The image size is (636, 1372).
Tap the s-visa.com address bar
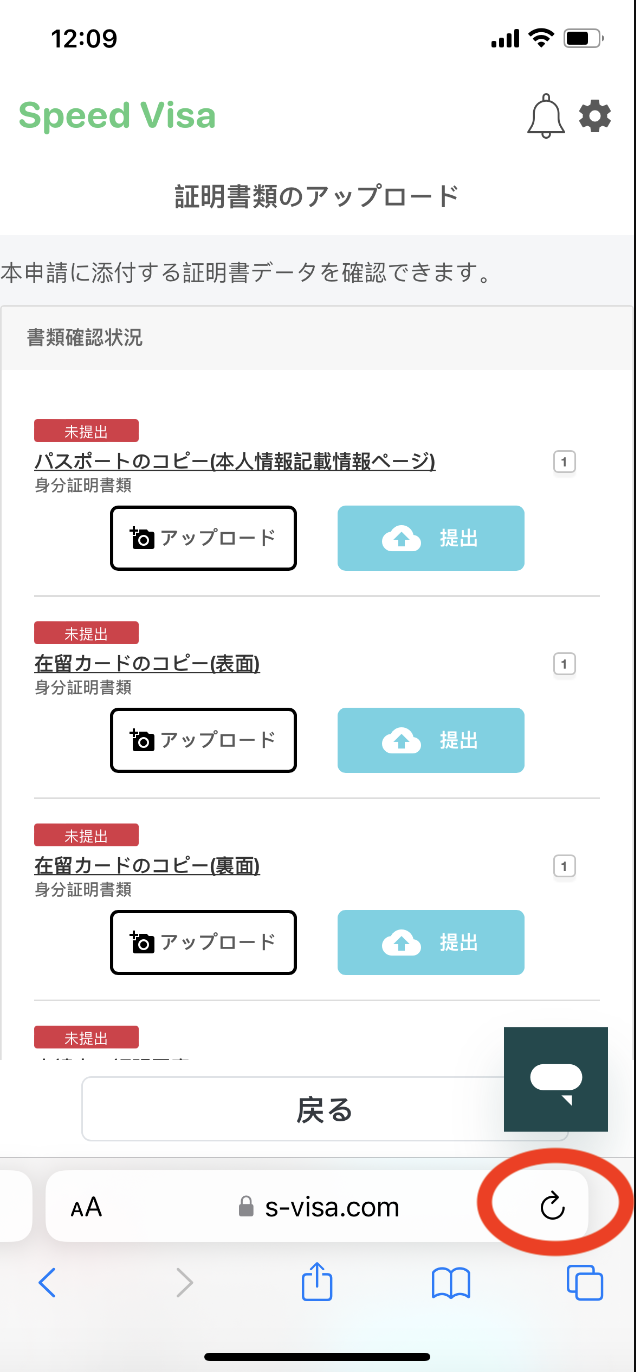pyautogui.click(x=317, y=1206)
